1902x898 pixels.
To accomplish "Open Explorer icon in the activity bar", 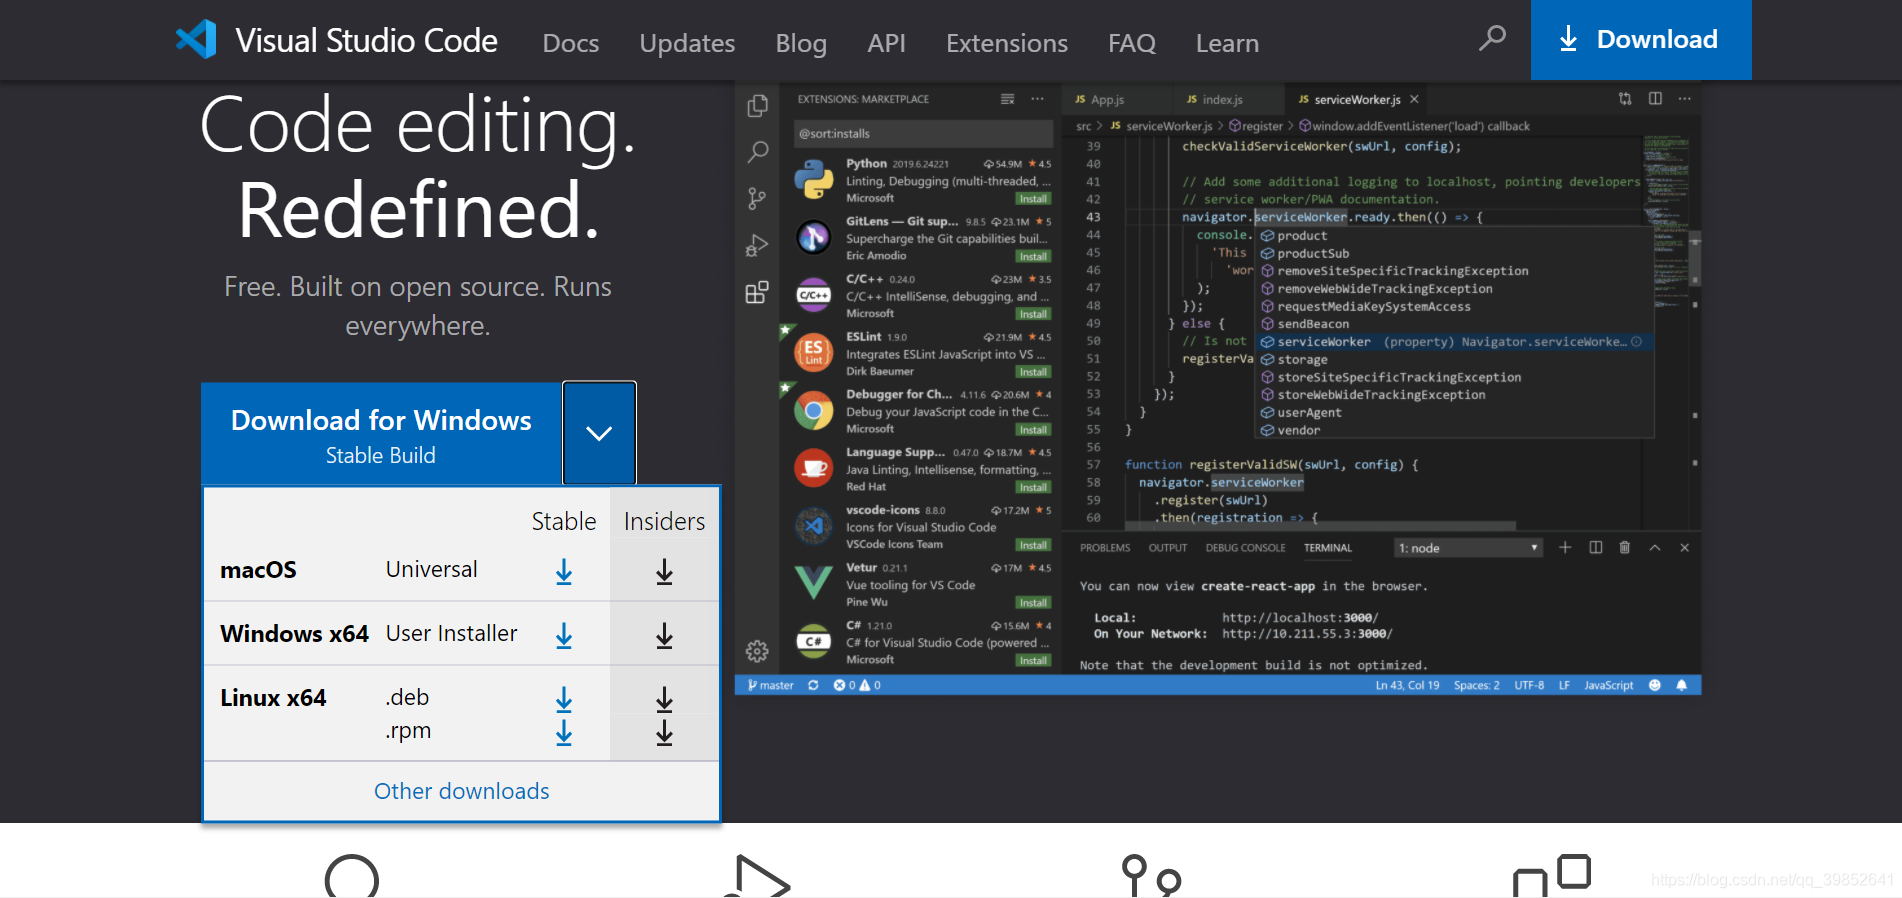I will point(757,106).
